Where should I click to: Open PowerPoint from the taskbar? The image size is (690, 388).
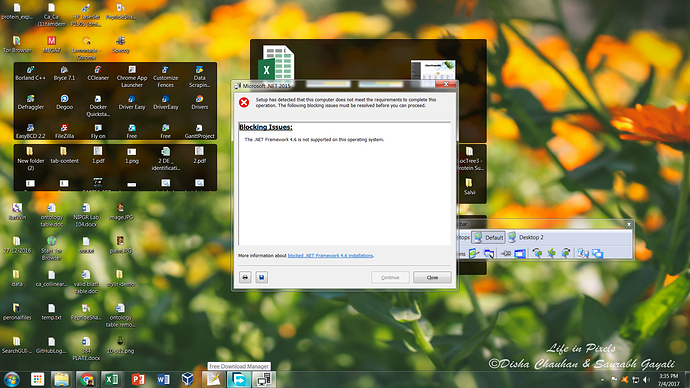[137, 379]
